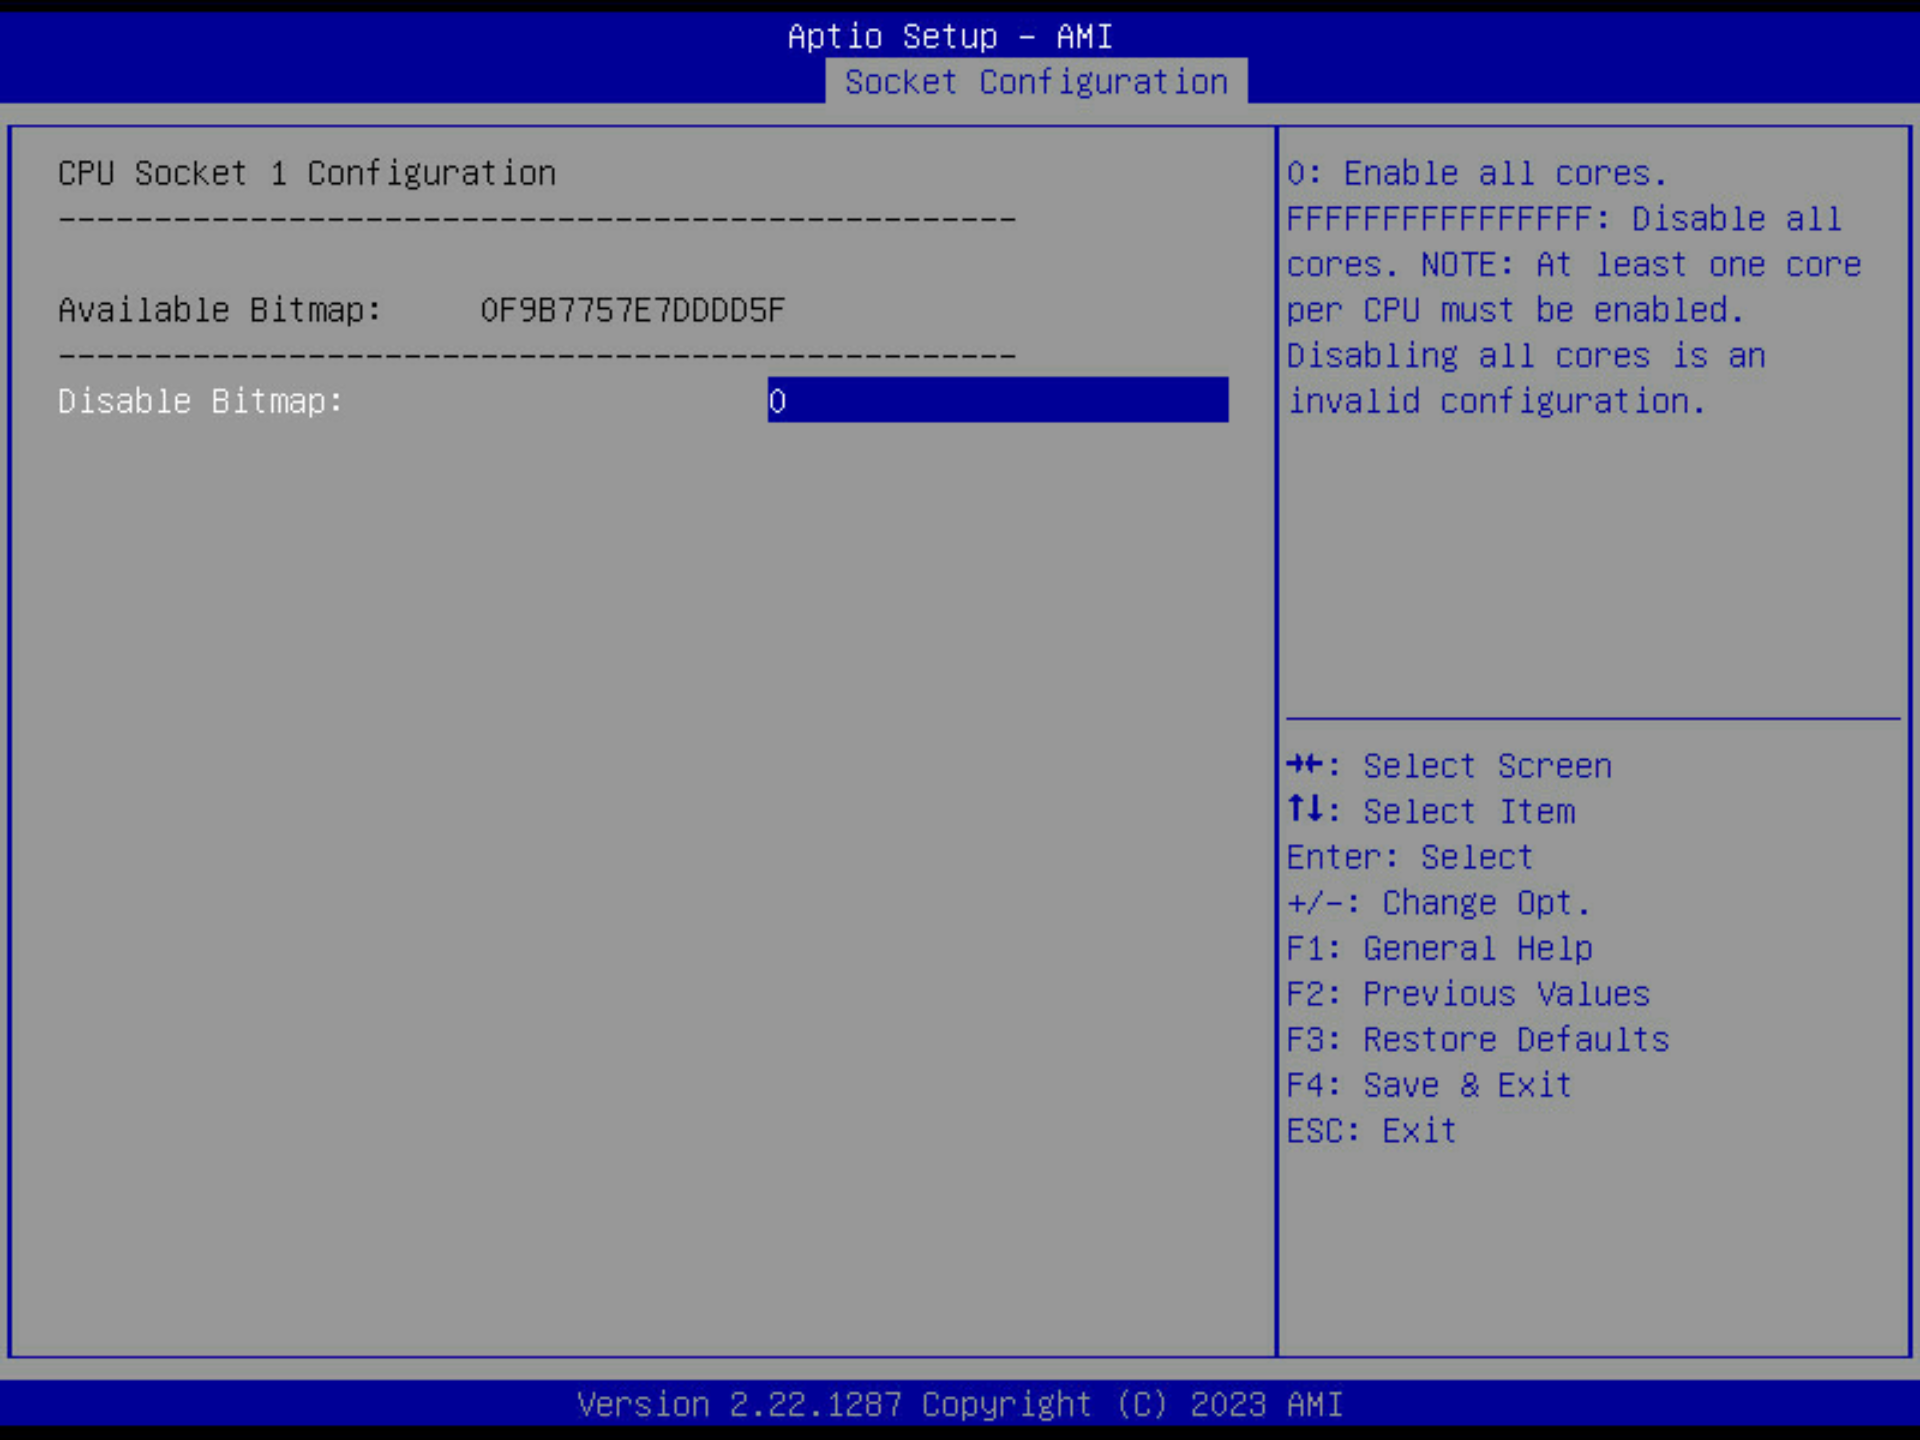Click the F1: General Help hint
Screen dimensions: 1920x1440
(x=1439, y=948)
